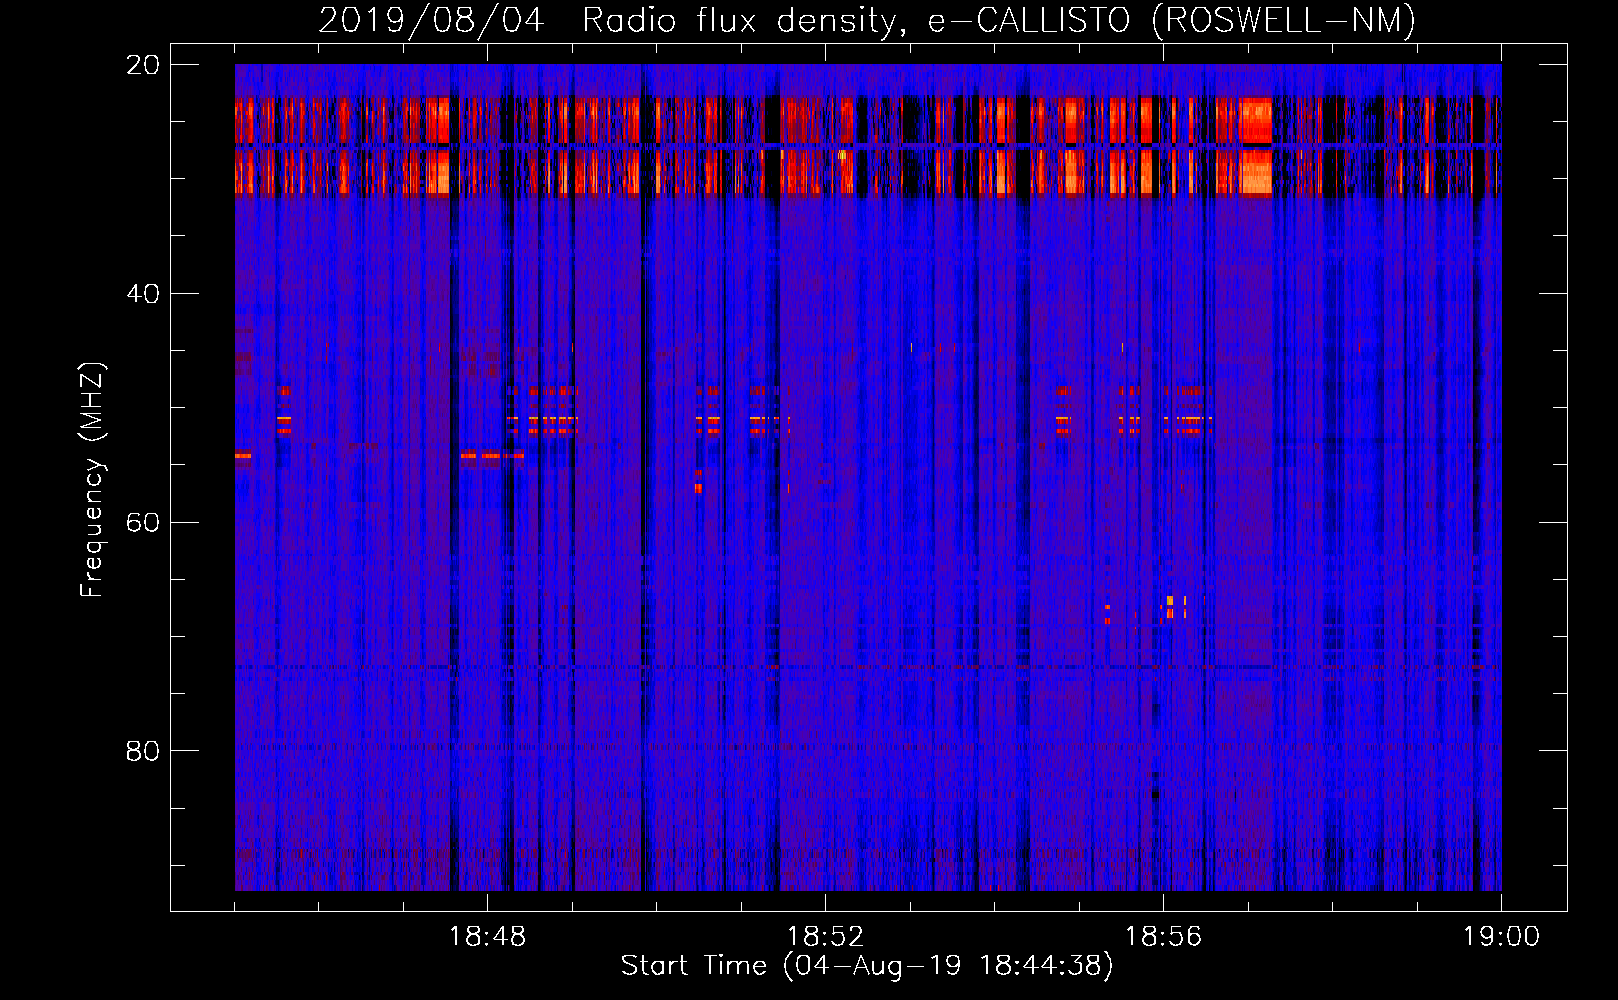Click the 'Start Time (04-Aug-19 18:44:38)' label
This screenshot has width=1618, height=1000.
coord(867,966)
